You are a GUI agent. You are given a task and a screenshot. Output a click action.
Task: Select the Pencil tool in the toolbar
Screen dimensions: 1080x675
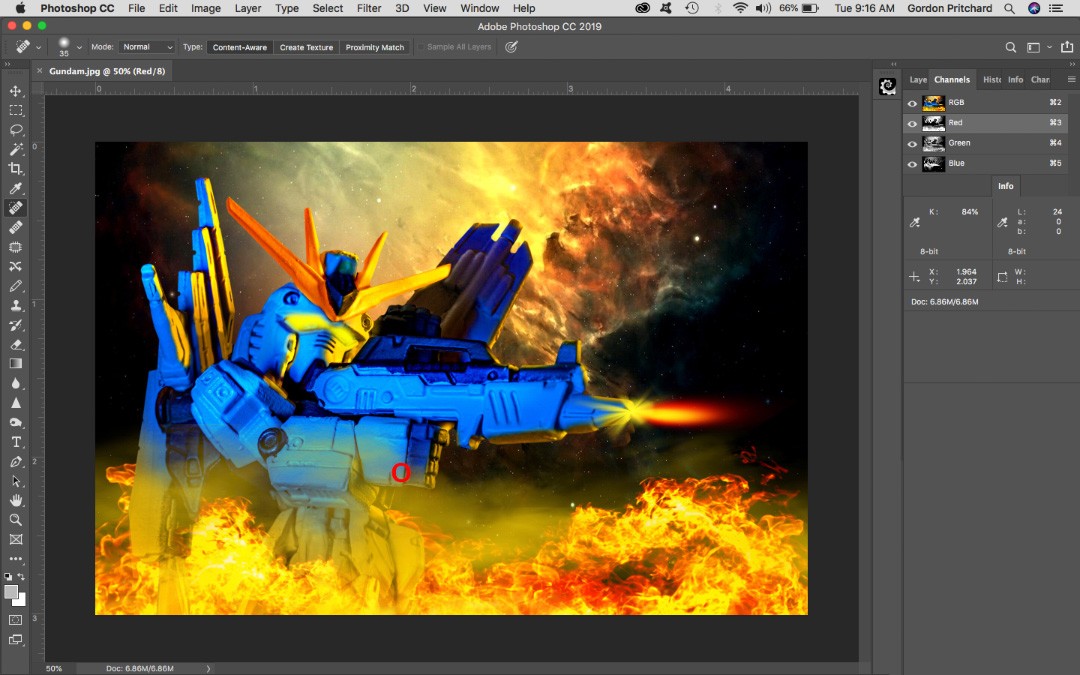[16, 286]
